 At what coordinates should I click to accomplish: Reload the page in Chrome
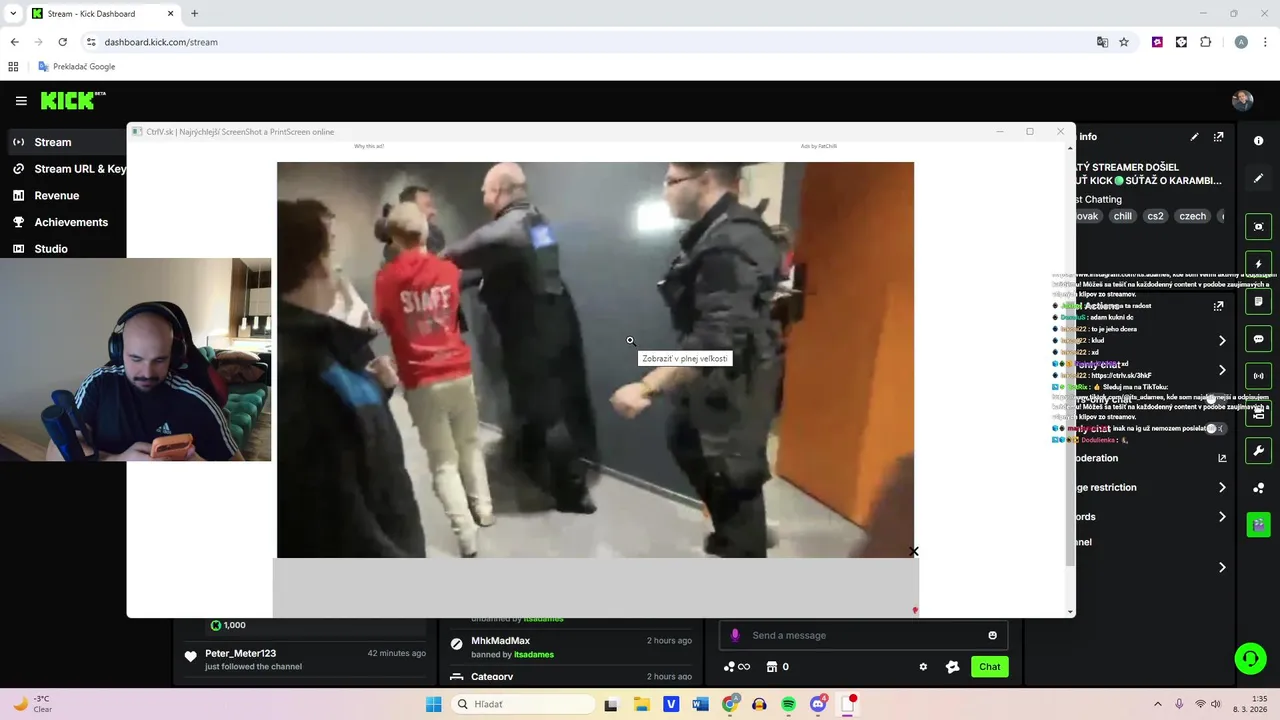pyautogui.click(x=62, y=42)
